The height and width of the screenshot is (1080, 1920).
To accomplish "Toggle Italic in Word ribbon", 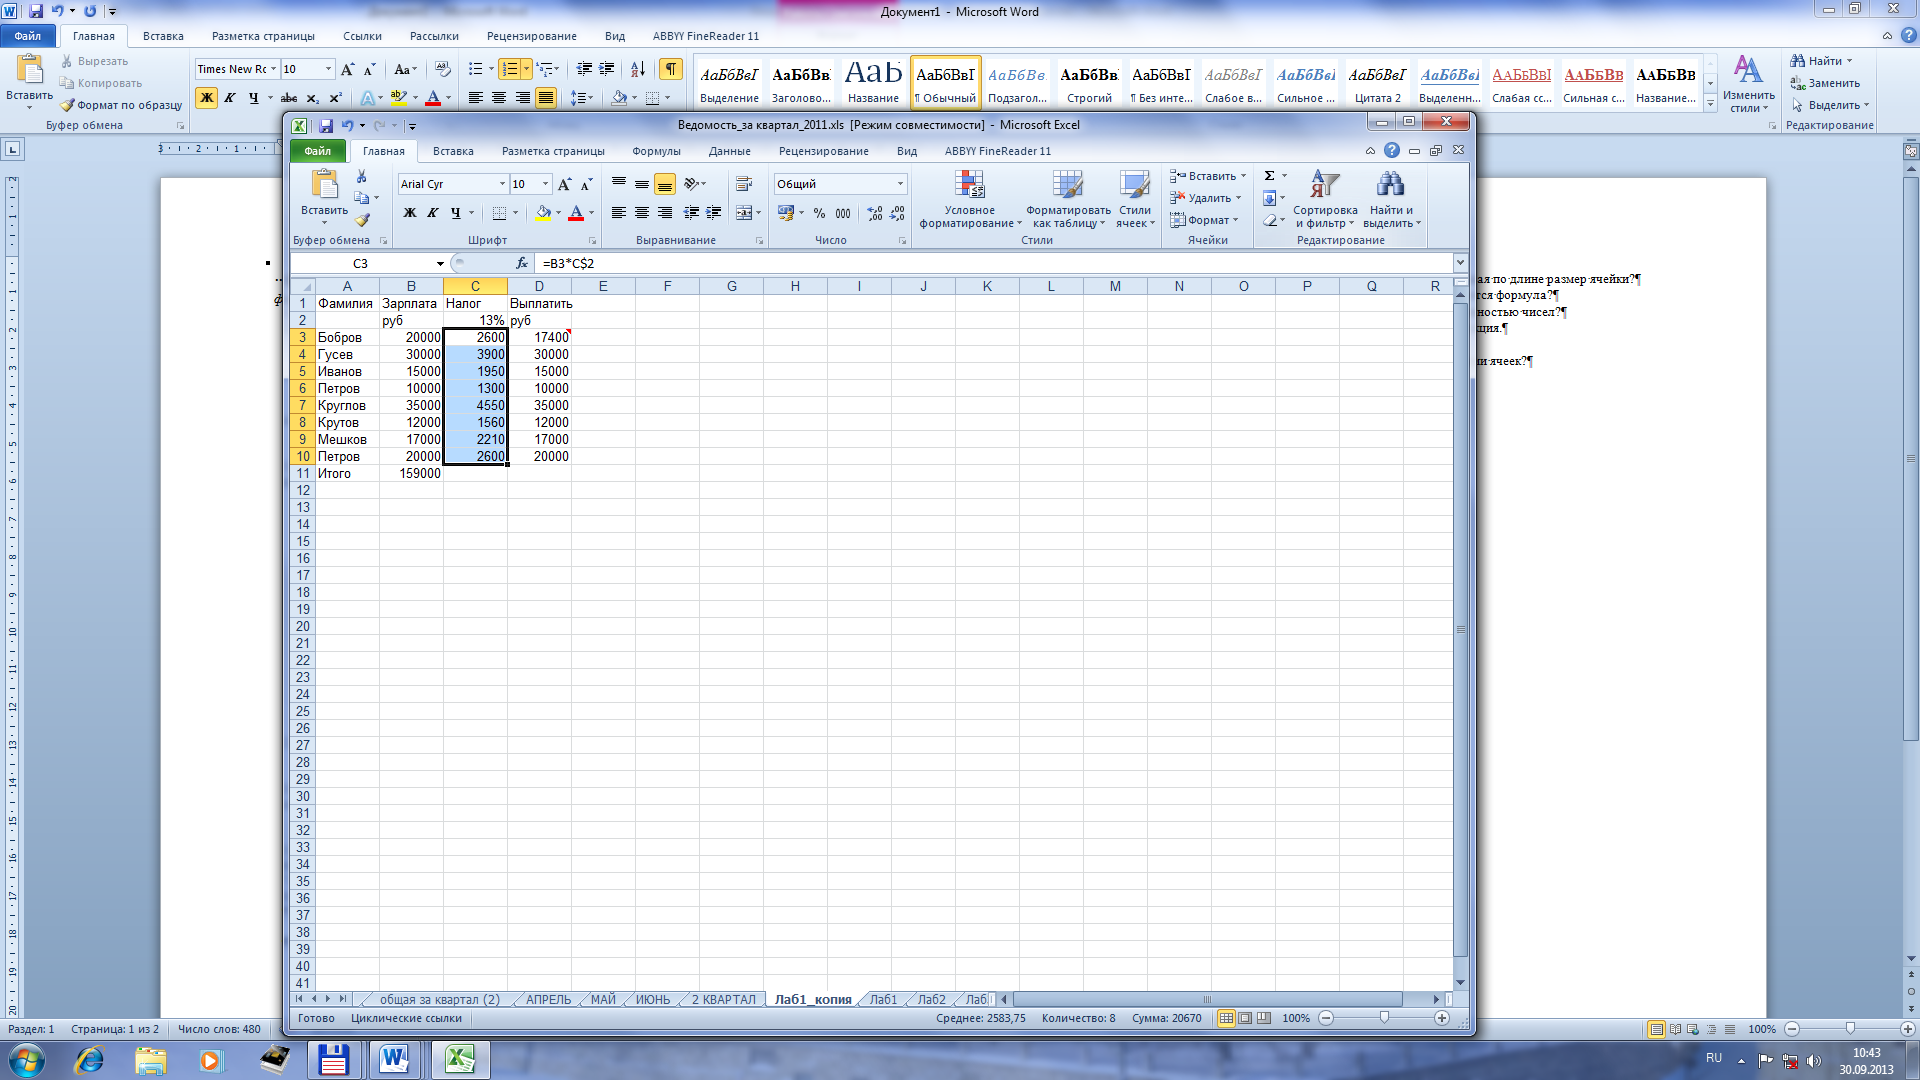I will tap(230, 98).
